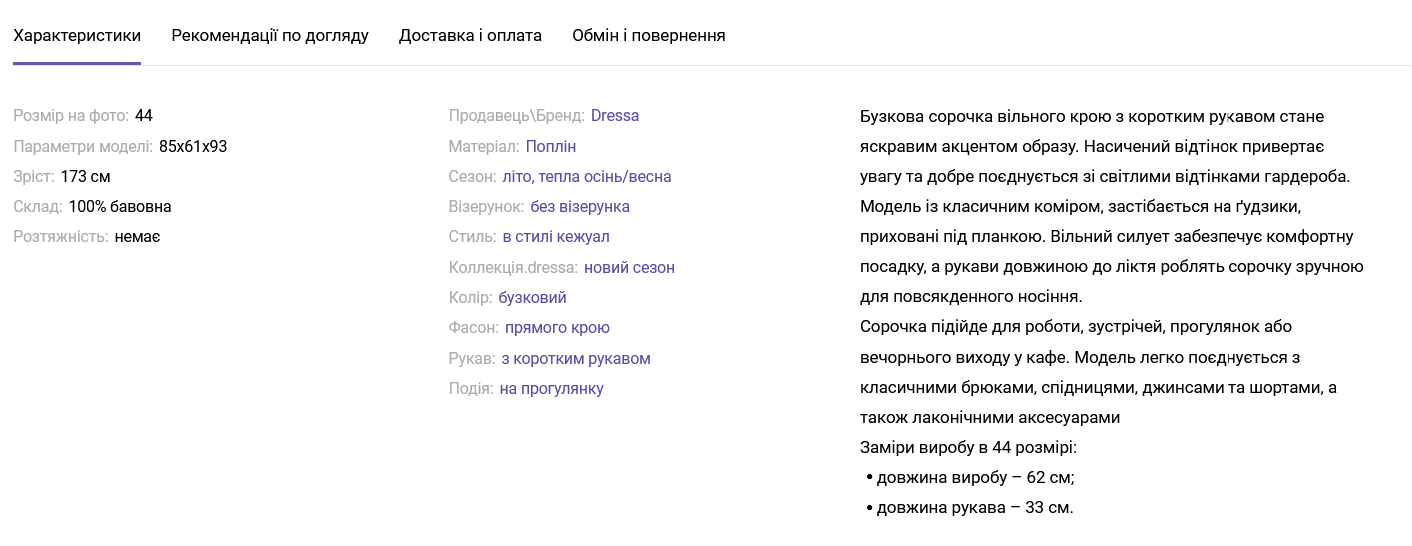Open the бузковий color link

[533, 298]
